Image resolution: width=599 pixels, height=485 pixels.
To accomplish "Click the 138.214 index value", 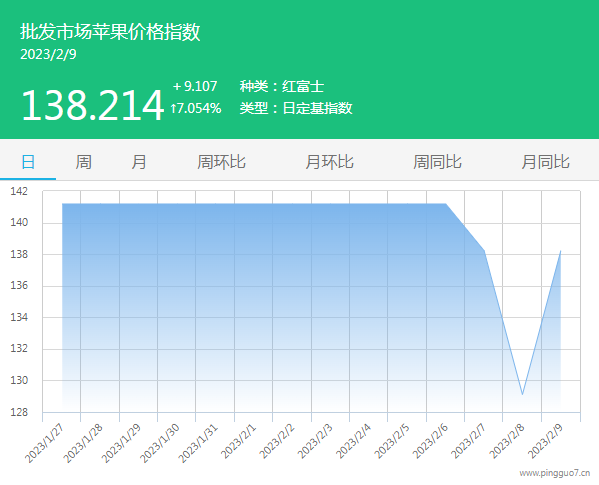I will [92, 105].
